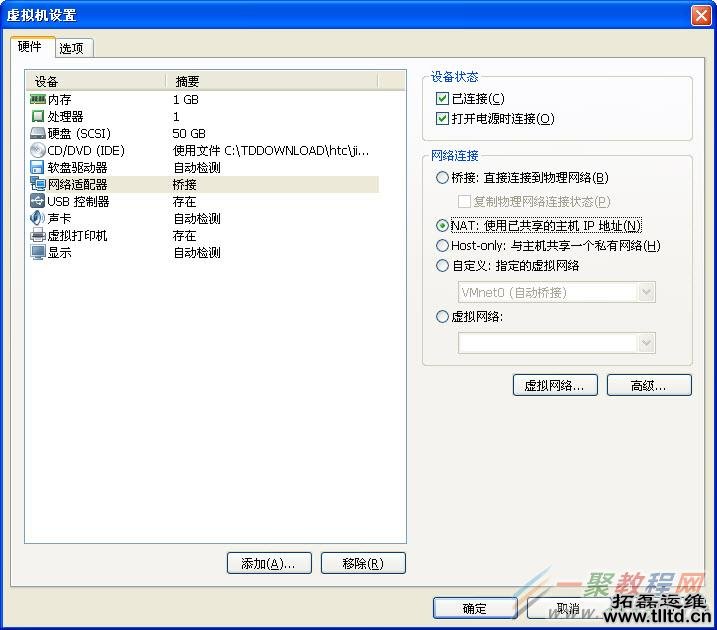Screen dimensions: 717x630
Task: Click 自动检测 summary in 显示 row
Action: pyautogui.click(x=197, y=252)
